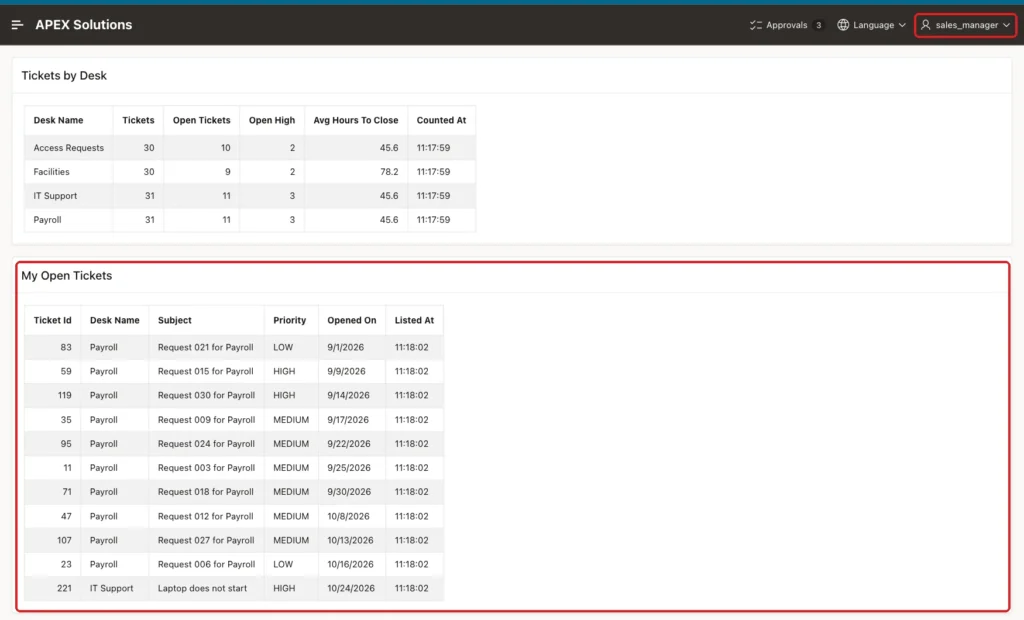The width and height of the screenshot is (1024, 620).
Task: Open the sales_manager account menu
Action: (965, 25)
